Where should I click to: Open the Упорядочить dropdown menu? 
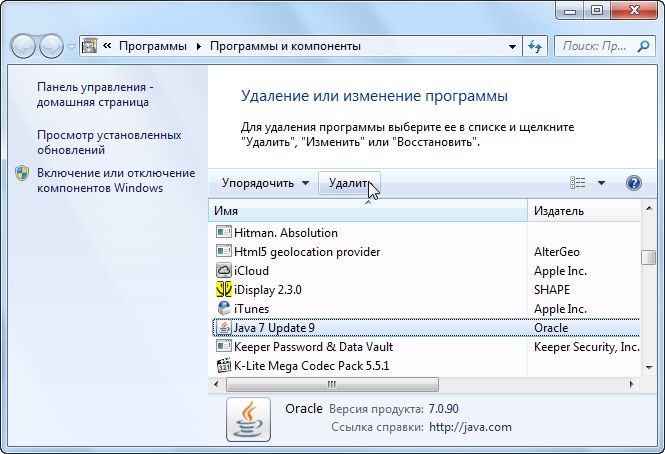click(x=265, y=183)
